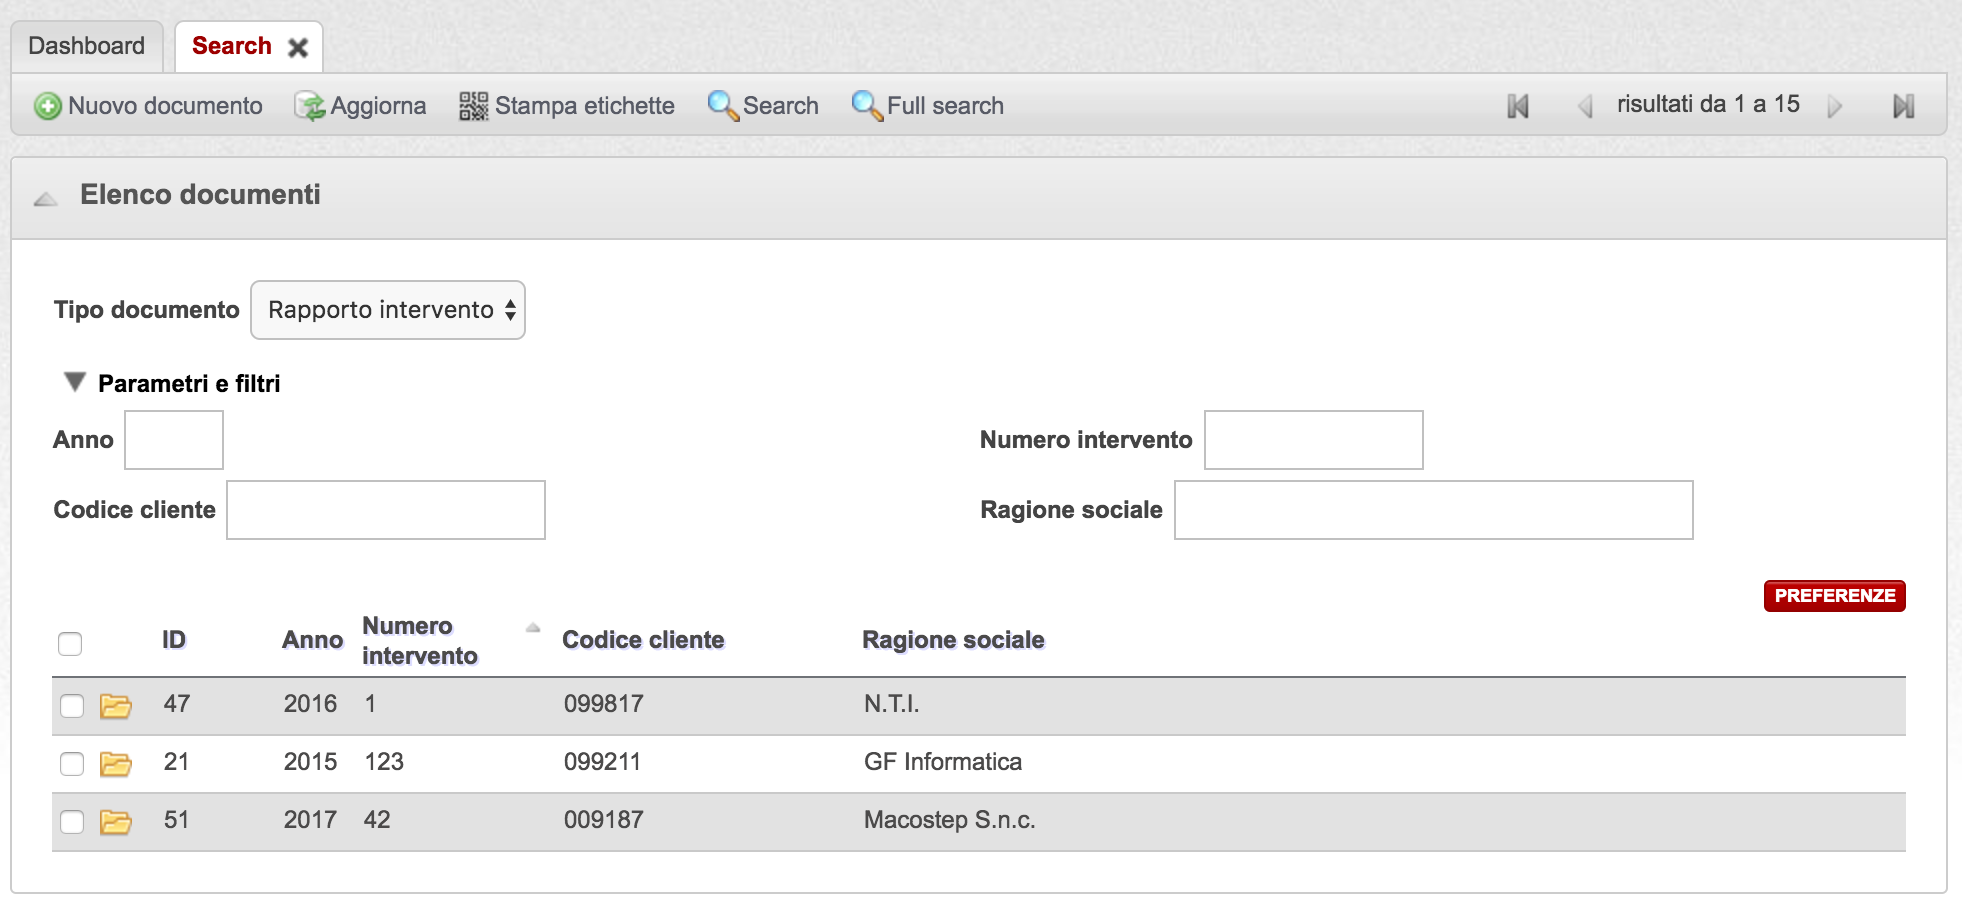Viewport: 1962px width, 914px height.
Task: Click the Macostep S.n.c. company name
Action: tap(950, 820)
